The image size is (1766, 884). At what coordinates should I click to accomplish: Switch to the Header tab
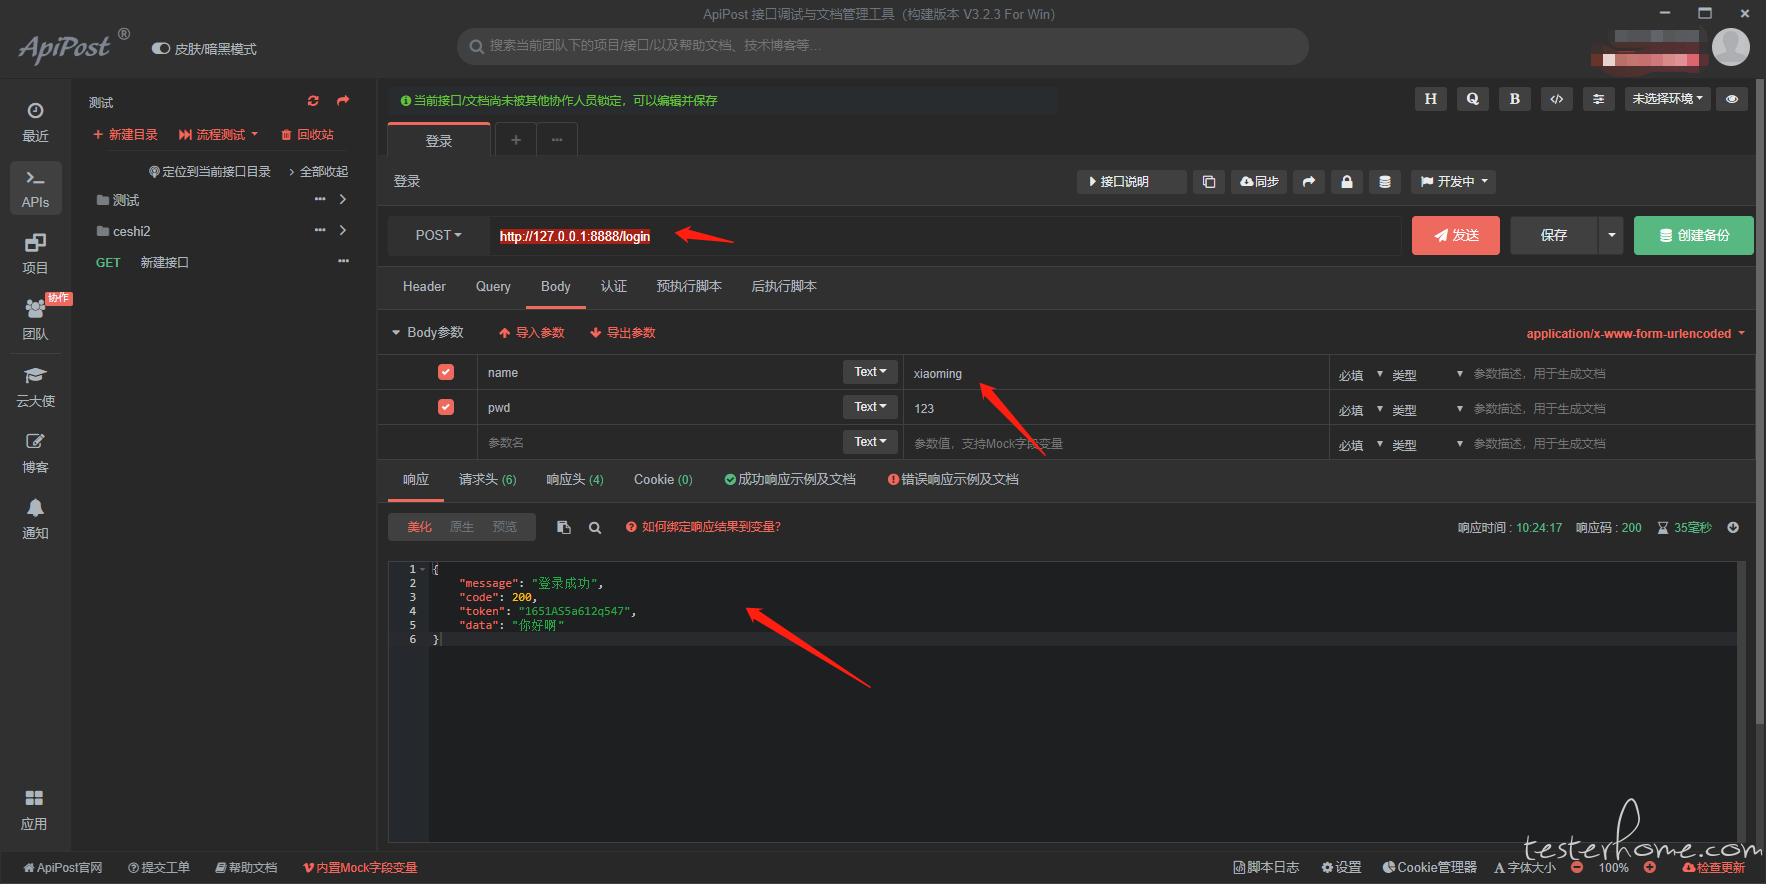[x=424, y=286]
